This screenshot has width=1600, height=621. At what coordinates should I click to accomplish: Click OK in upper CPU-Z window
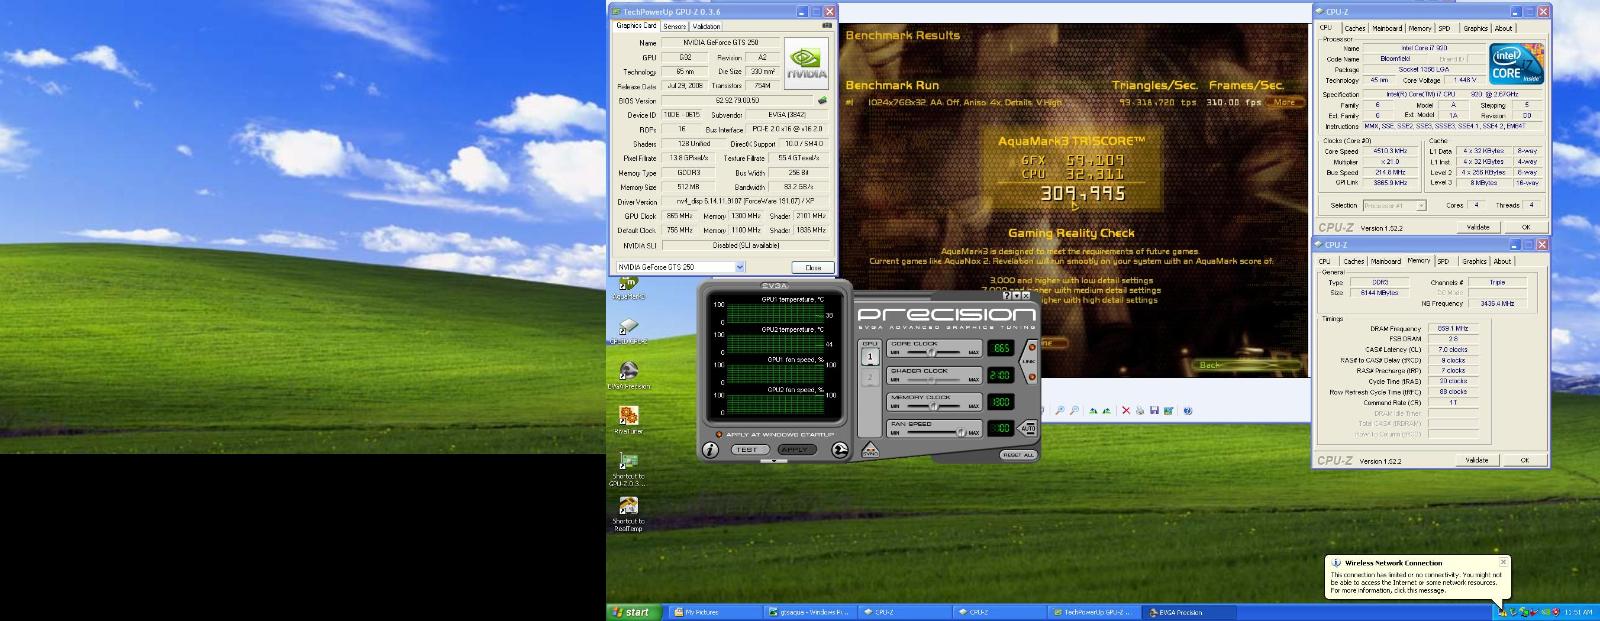pyautogui.click(x=1525, y=227)
